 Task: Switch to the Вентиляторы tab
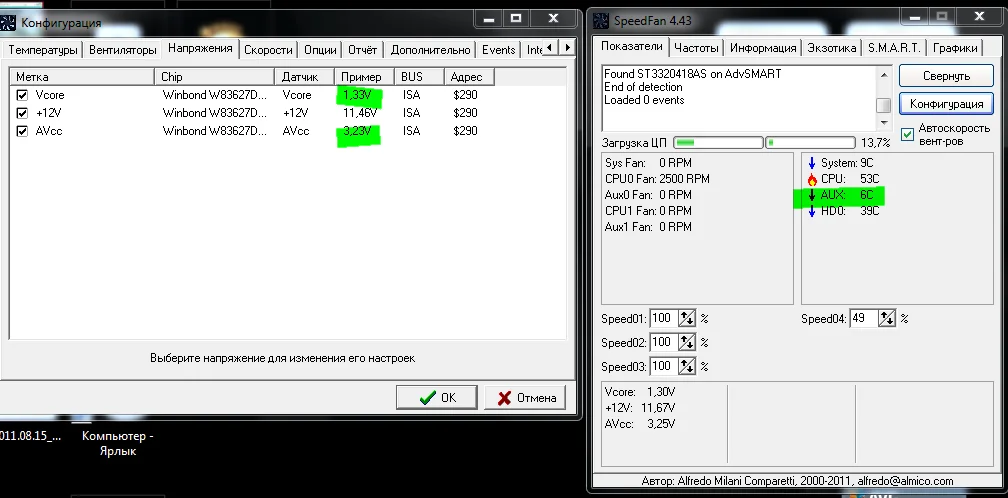pos(122,49)
